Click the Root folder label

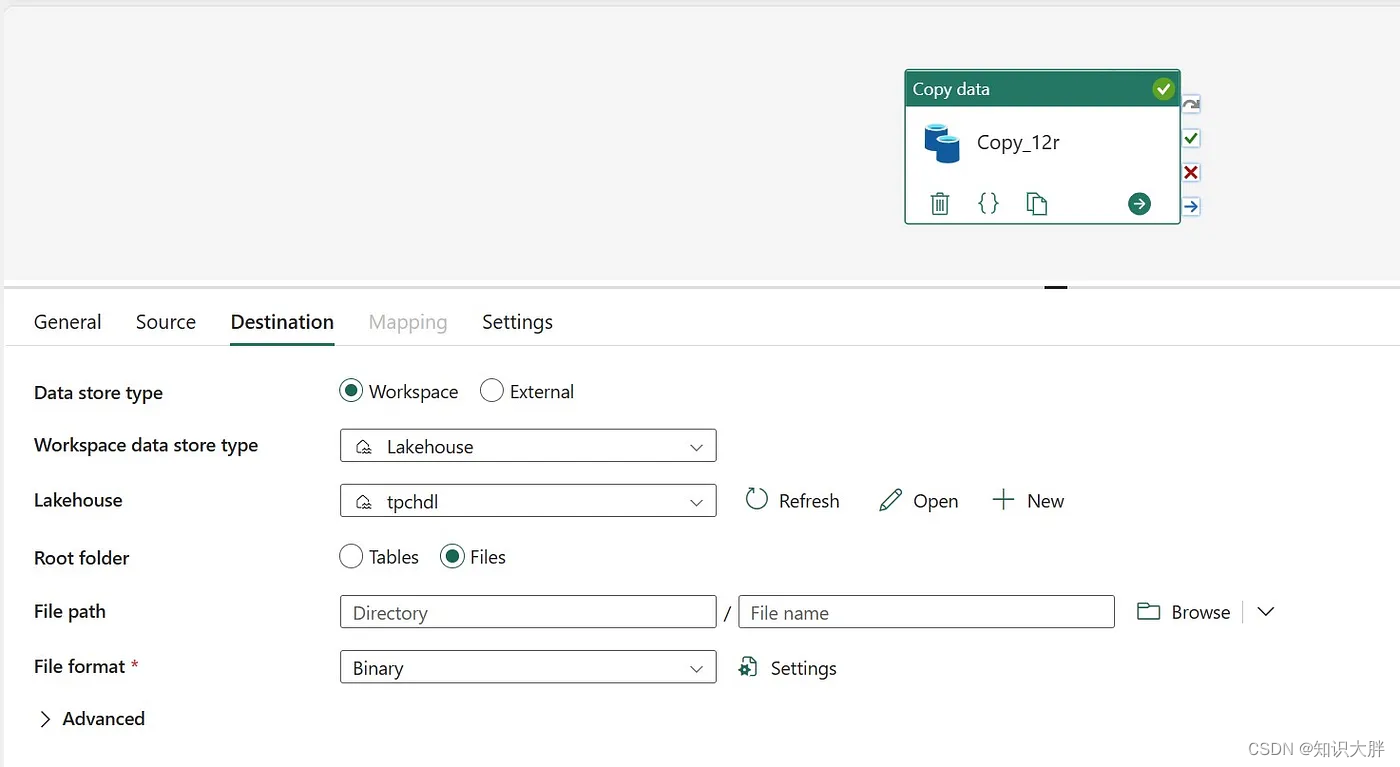tap(82, 557)
